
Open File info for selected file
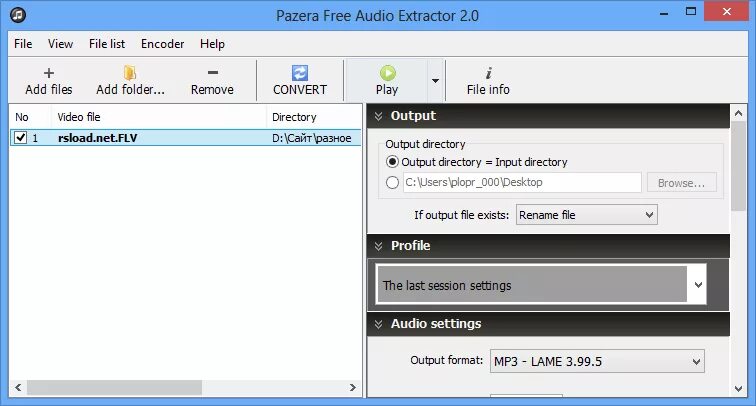pos(488,81)
